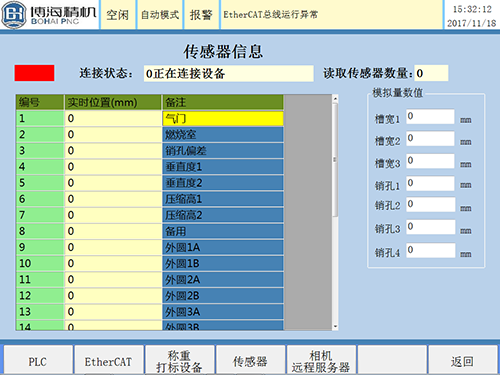Image resolution: width=500 pixels, height=375 pixels.
Task: Open the PLC tab
Action: pos(38,361)
